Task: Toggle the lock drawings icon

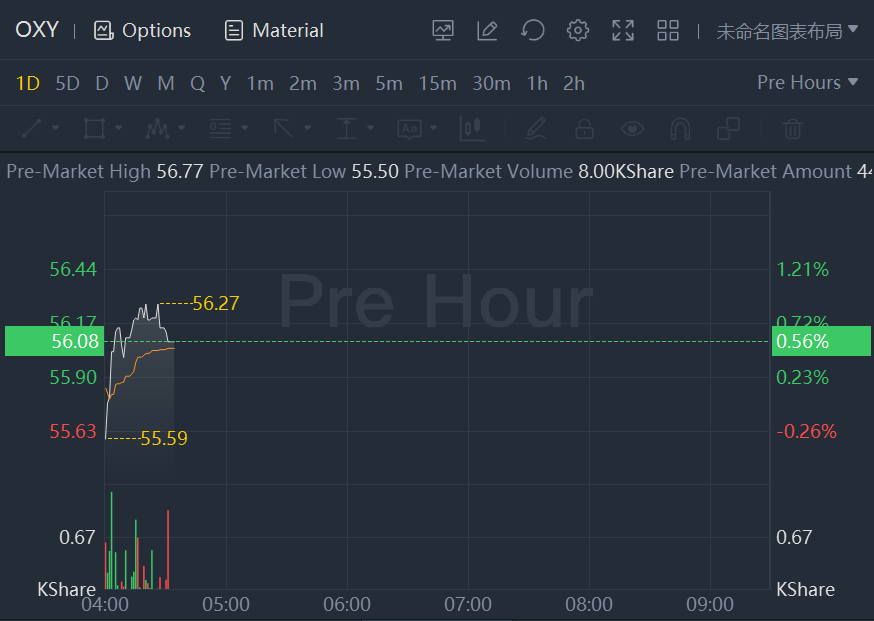Action: click(584, 128)
